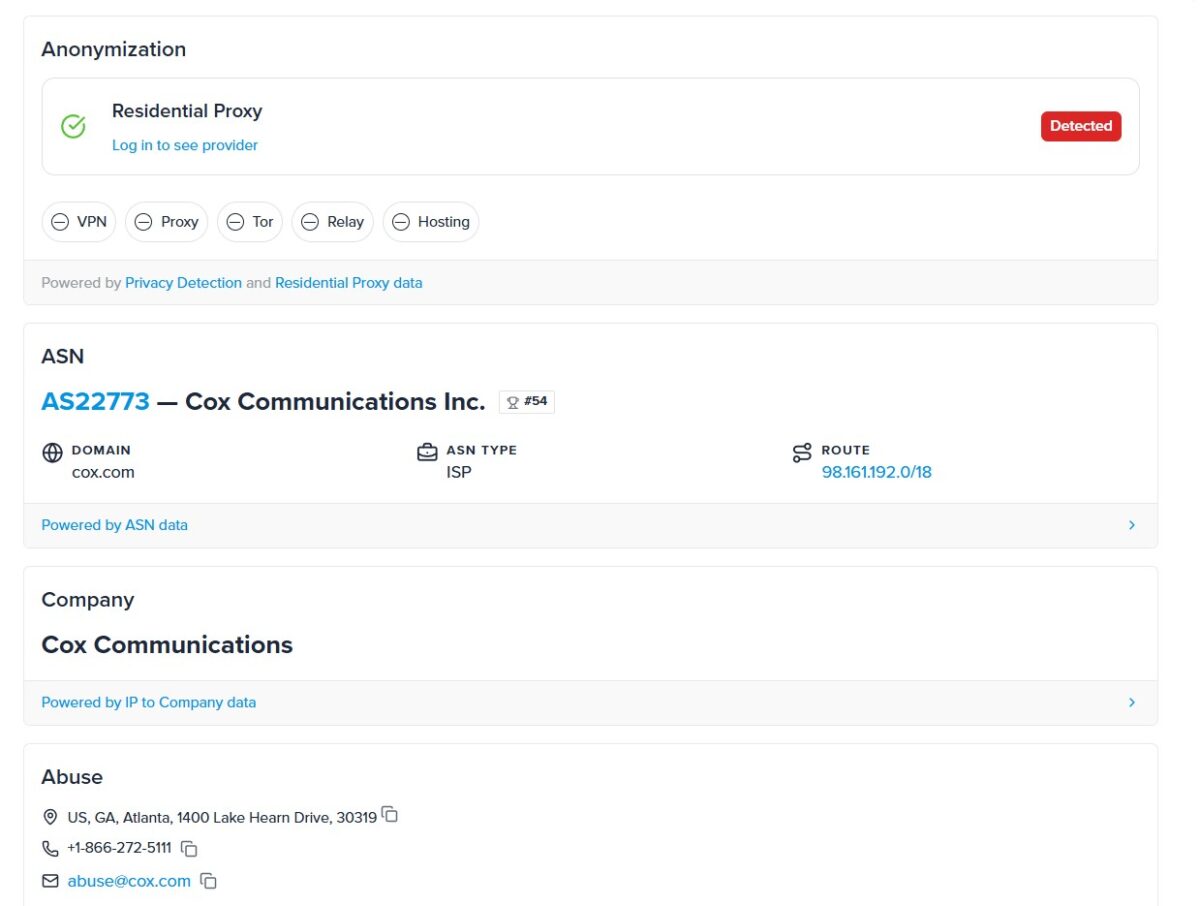Click the Hosting label in its chip
This screenshot has height=906, width=1200.
coord(444,222)
